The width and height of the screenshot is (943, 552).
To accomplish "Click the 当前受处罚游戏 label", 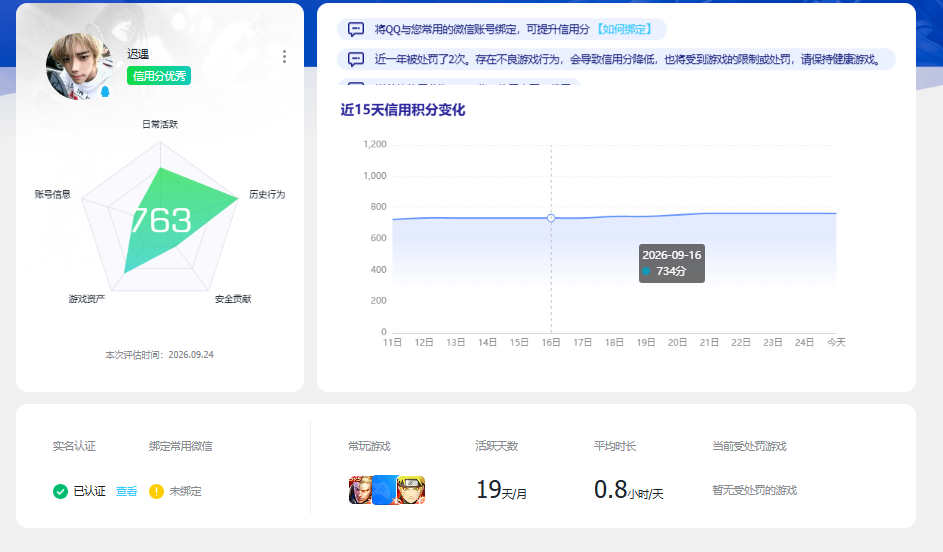I will [x=749, y=446].
